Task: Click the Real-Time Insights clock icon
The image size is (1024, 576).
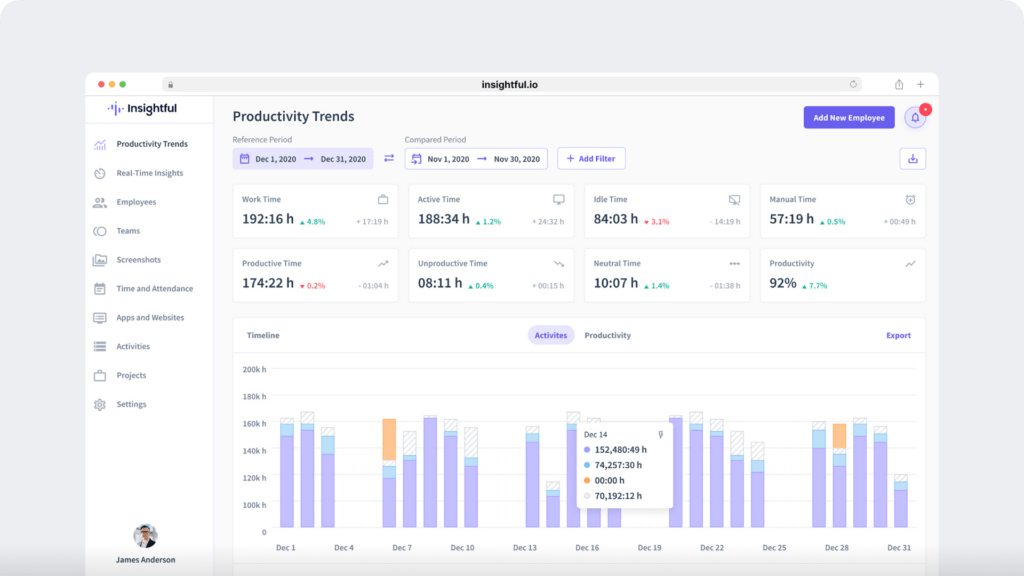Action: point(100,173)
